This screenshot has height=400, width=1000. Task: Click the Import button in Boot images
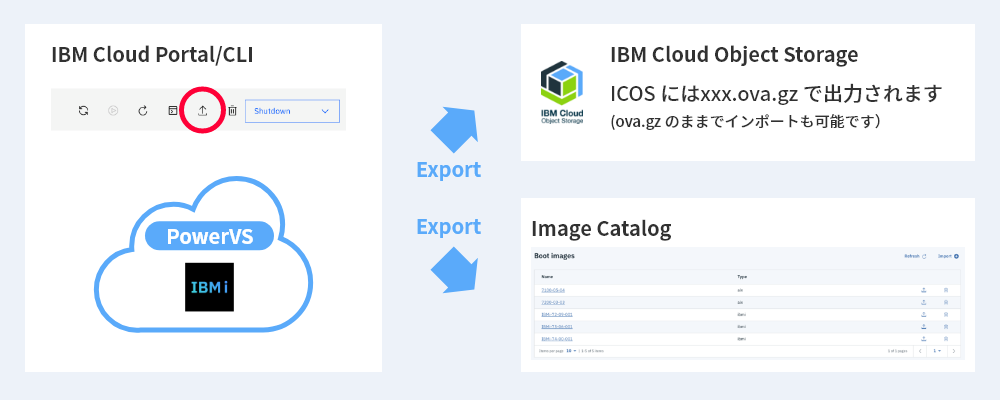click(x=948, y=256)
